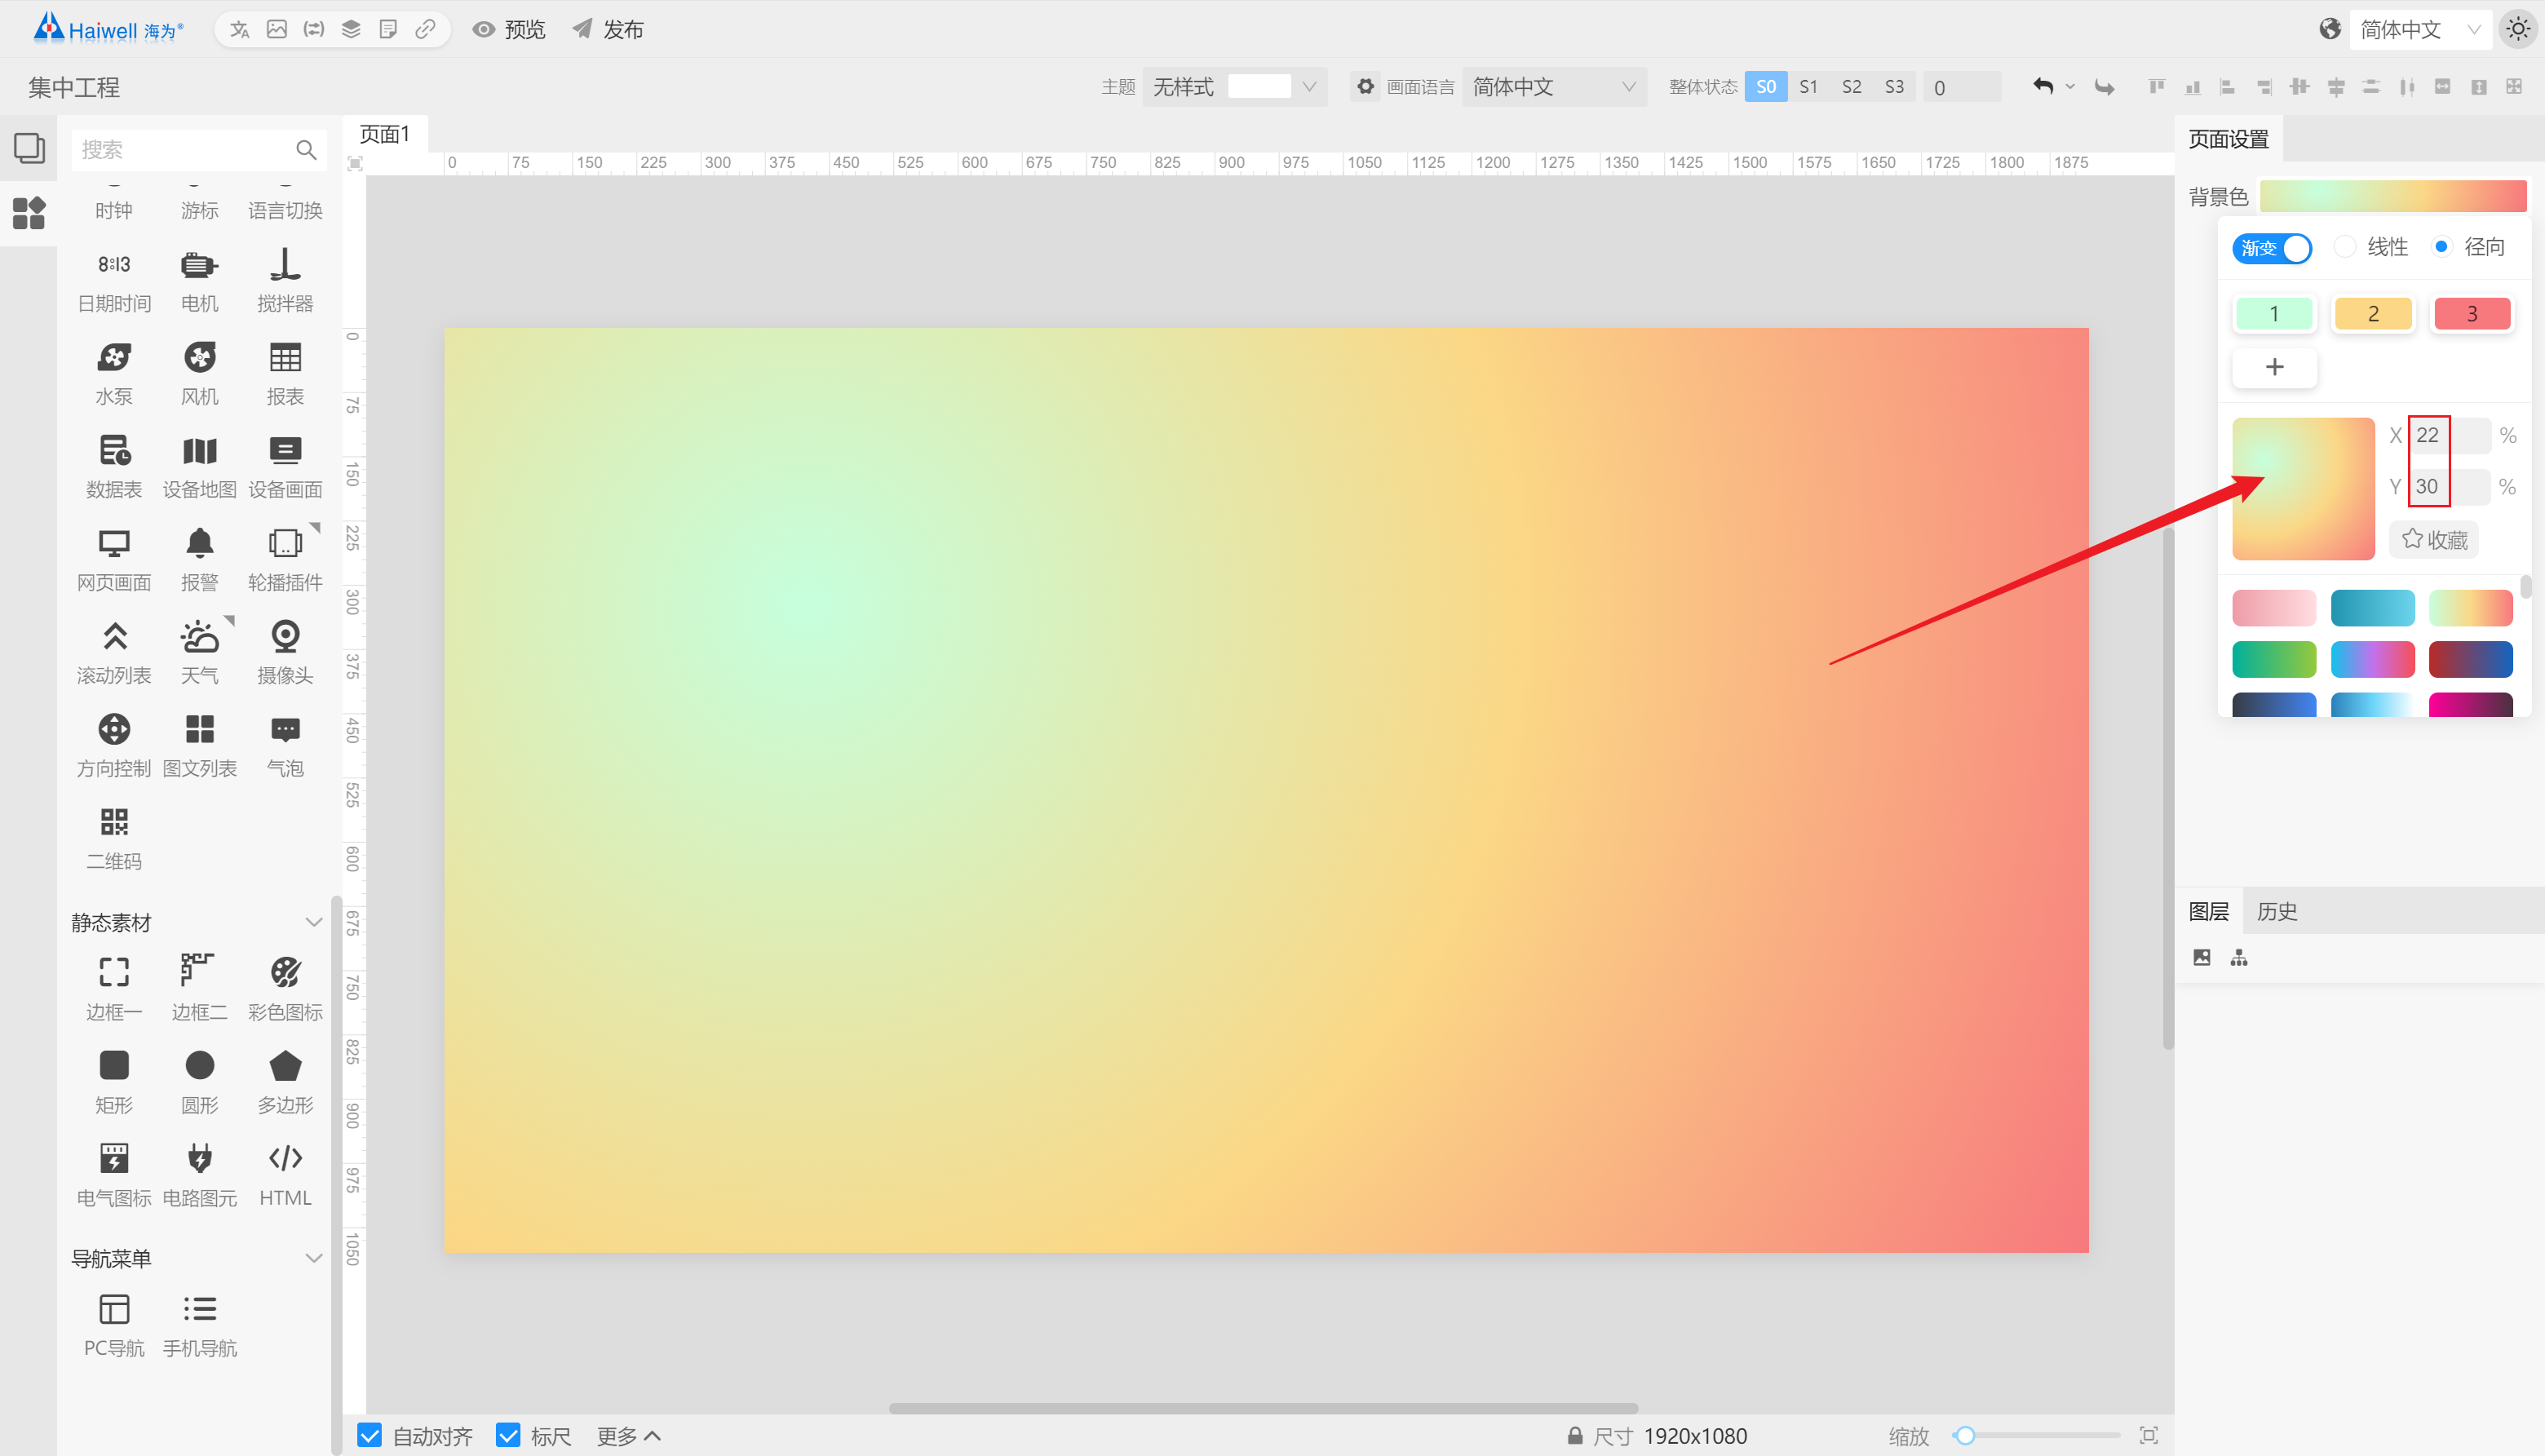This screenshot has height=1456, width=2545.
Task: Open the pages panel in left sidebar
Action: point(29,148)
